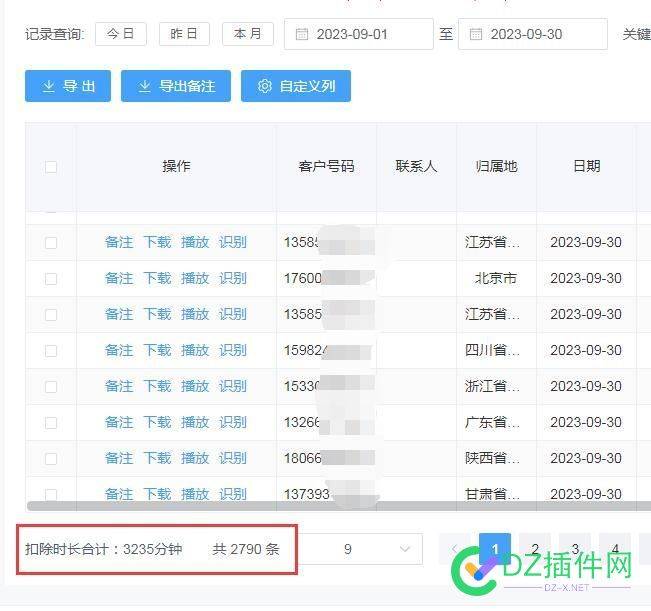Open the end date field 2023-09-30
The image size is (651, 611).
[533, 34]
